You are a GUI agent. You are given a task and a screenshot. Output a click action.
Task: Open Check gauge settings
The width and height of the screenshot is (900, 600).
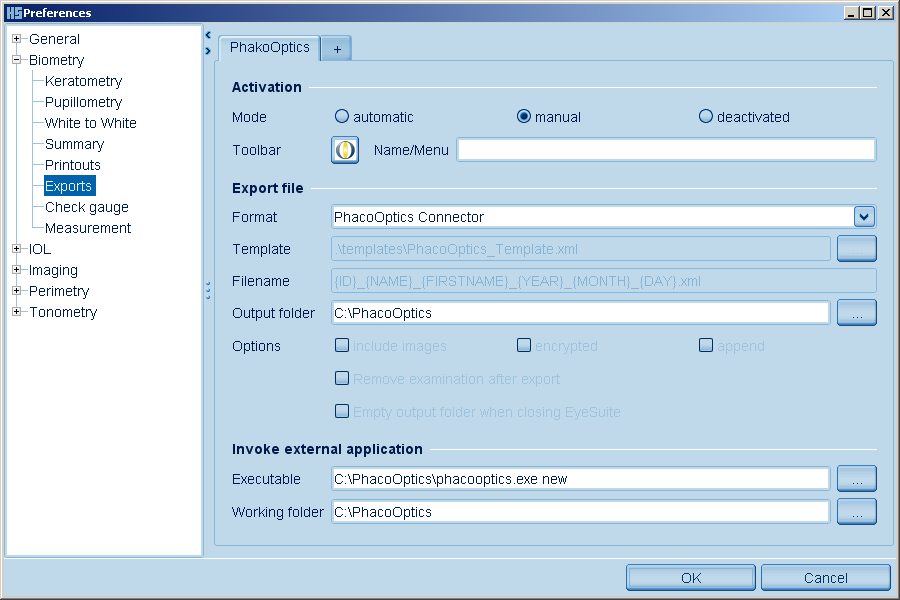86,207
